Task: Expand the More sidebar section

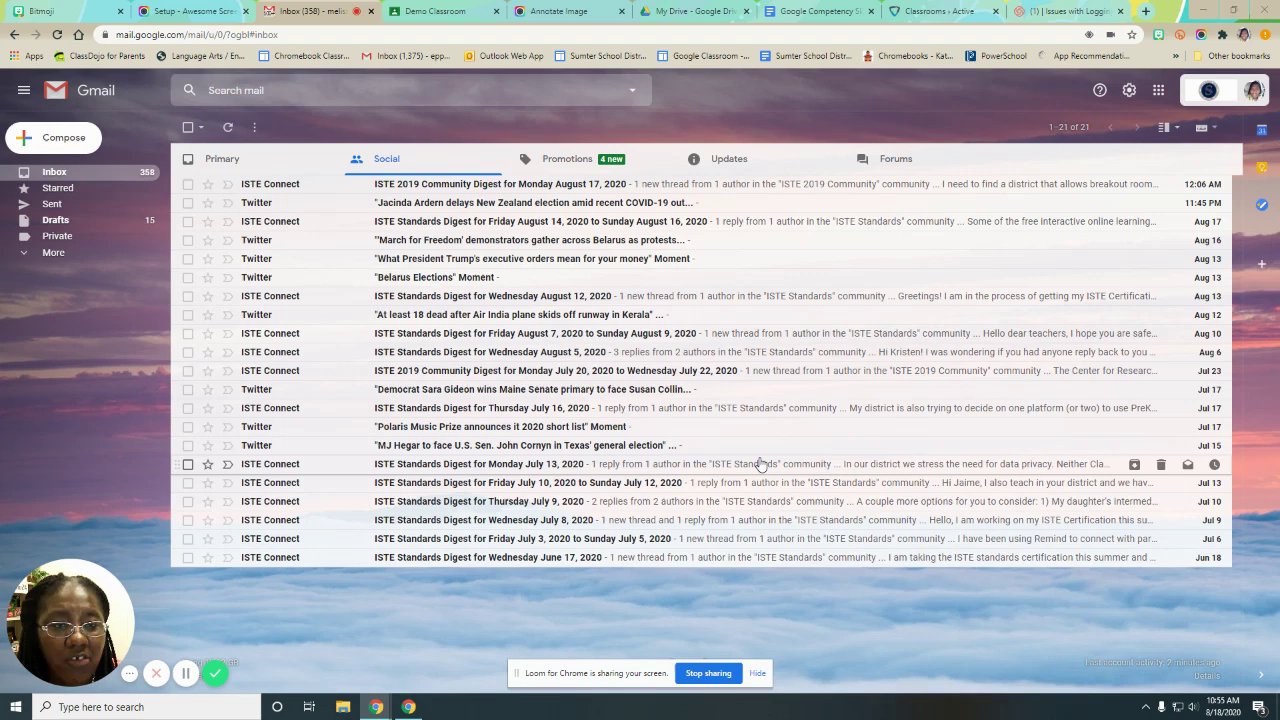Action: pos(53,252)
